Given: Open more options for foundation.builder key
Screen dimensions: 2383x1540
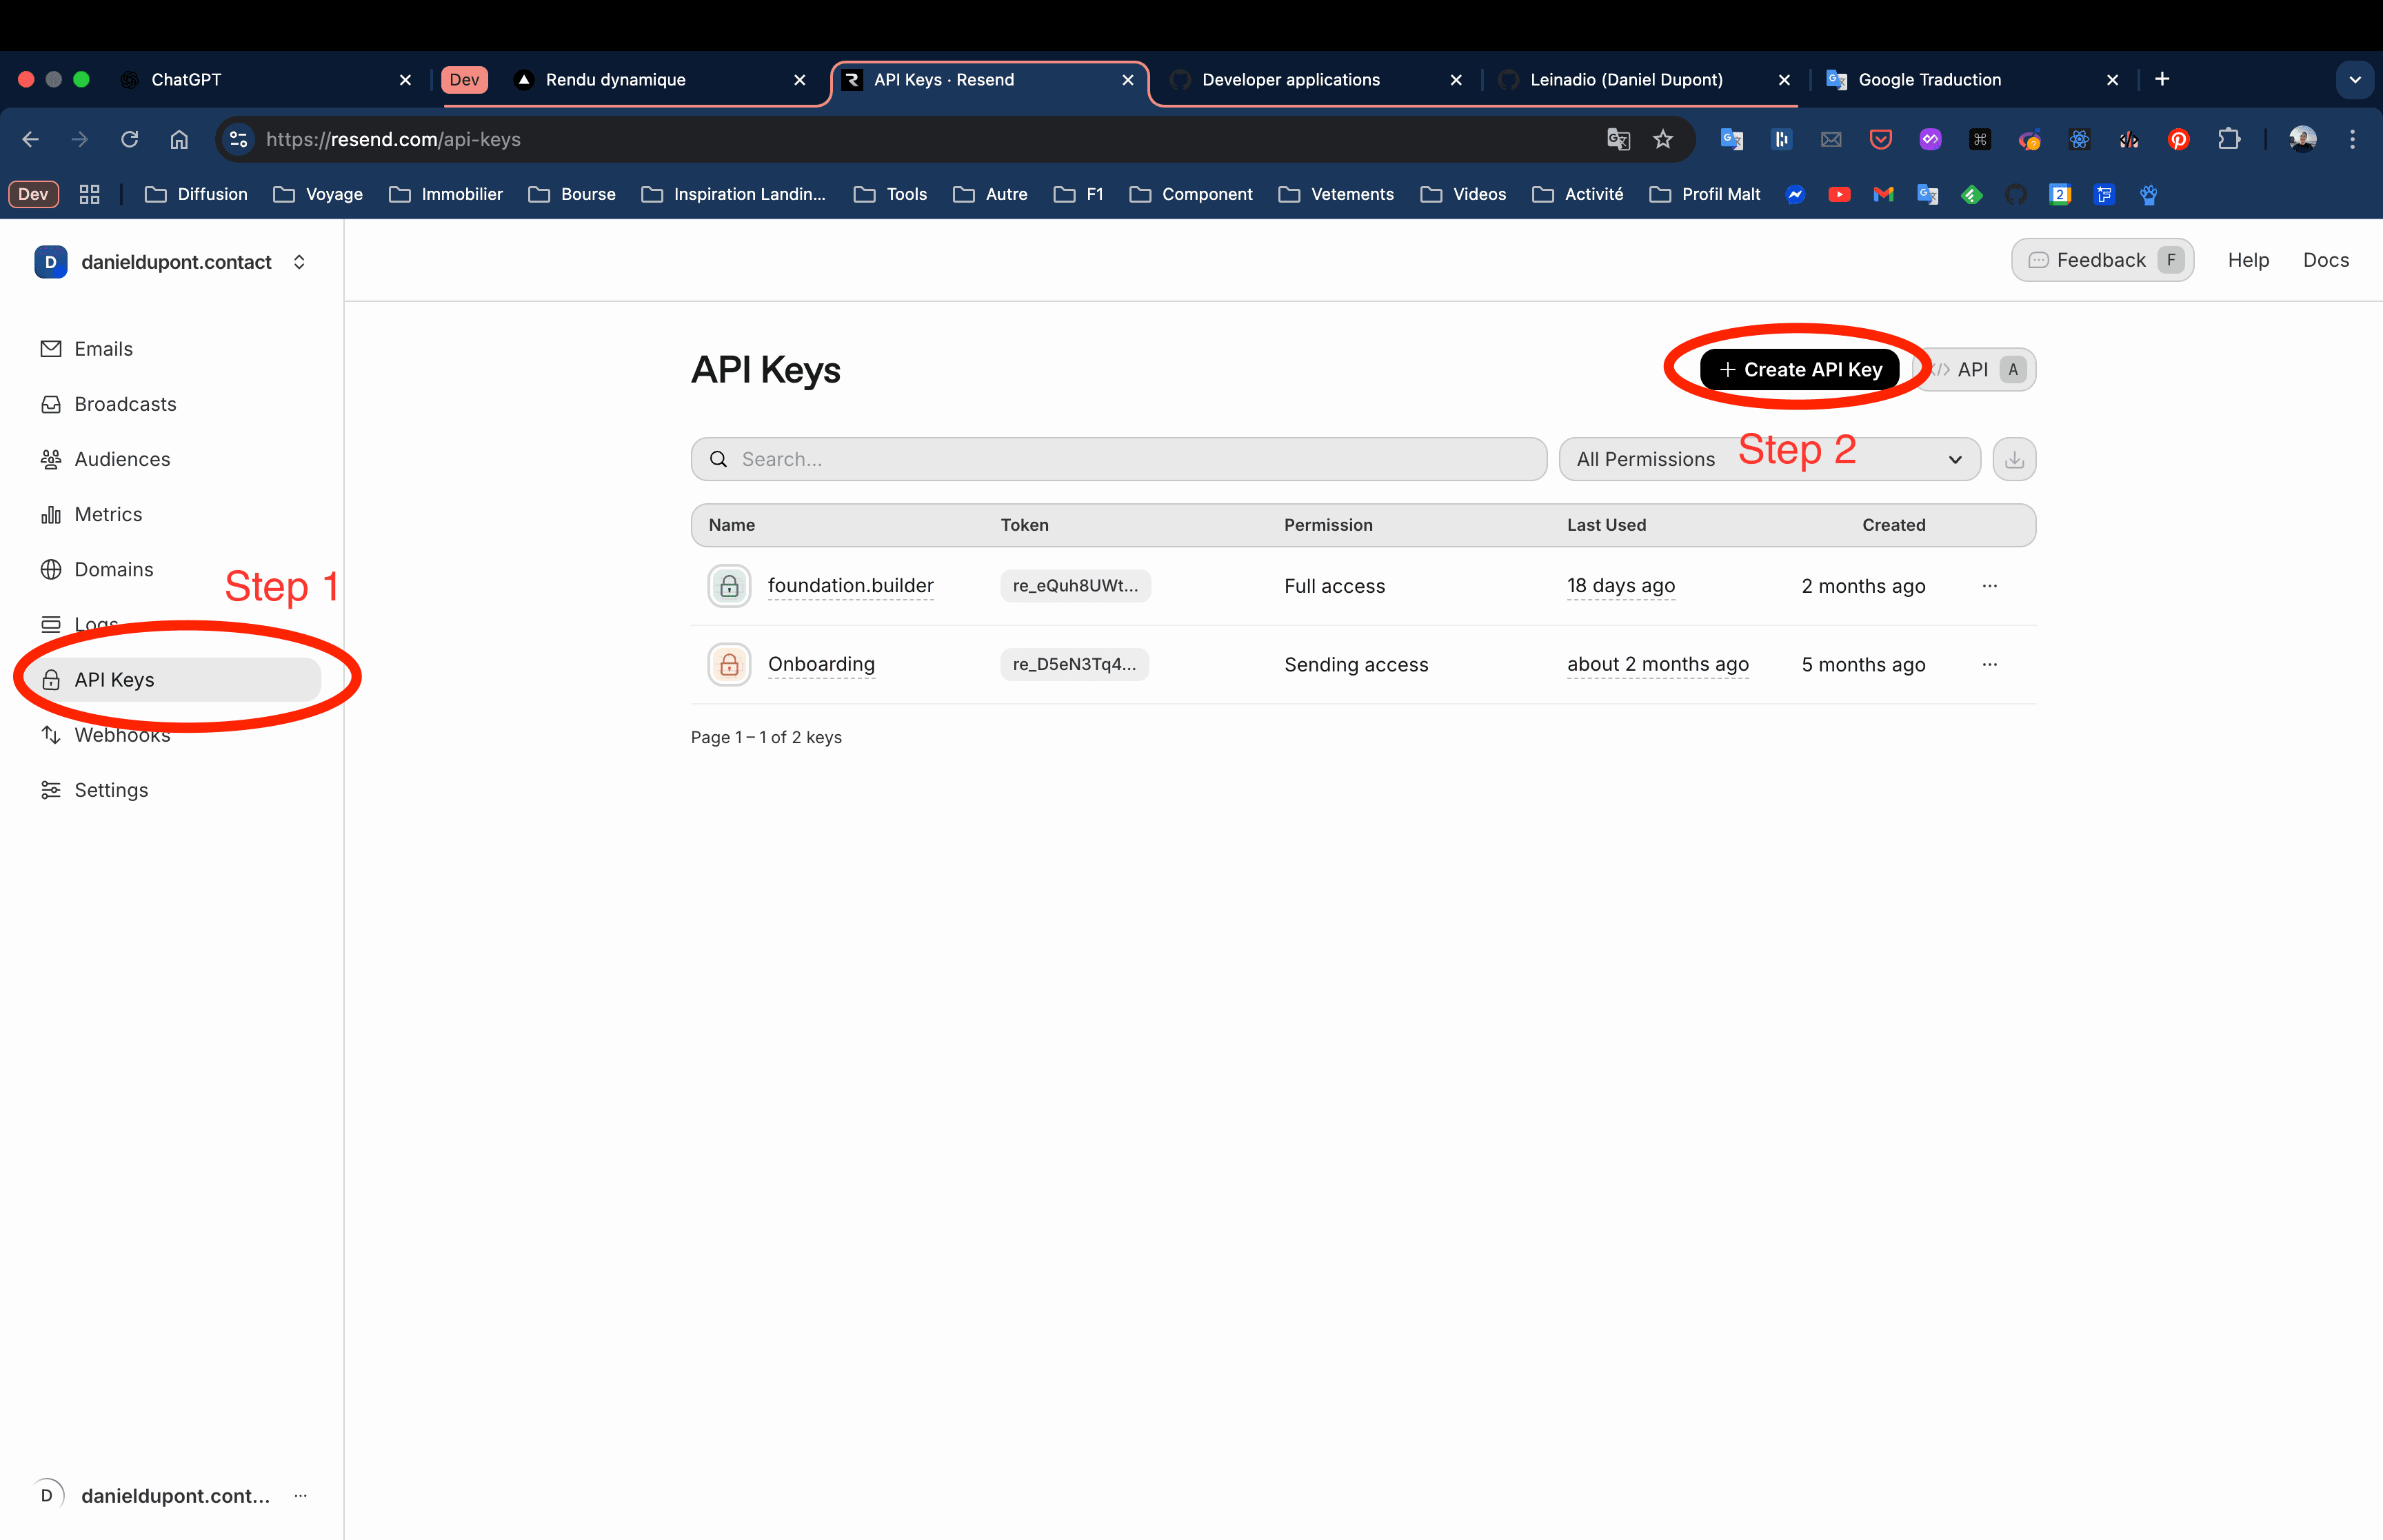Looking at the screenshot, I should click(x=1989, y=586).
